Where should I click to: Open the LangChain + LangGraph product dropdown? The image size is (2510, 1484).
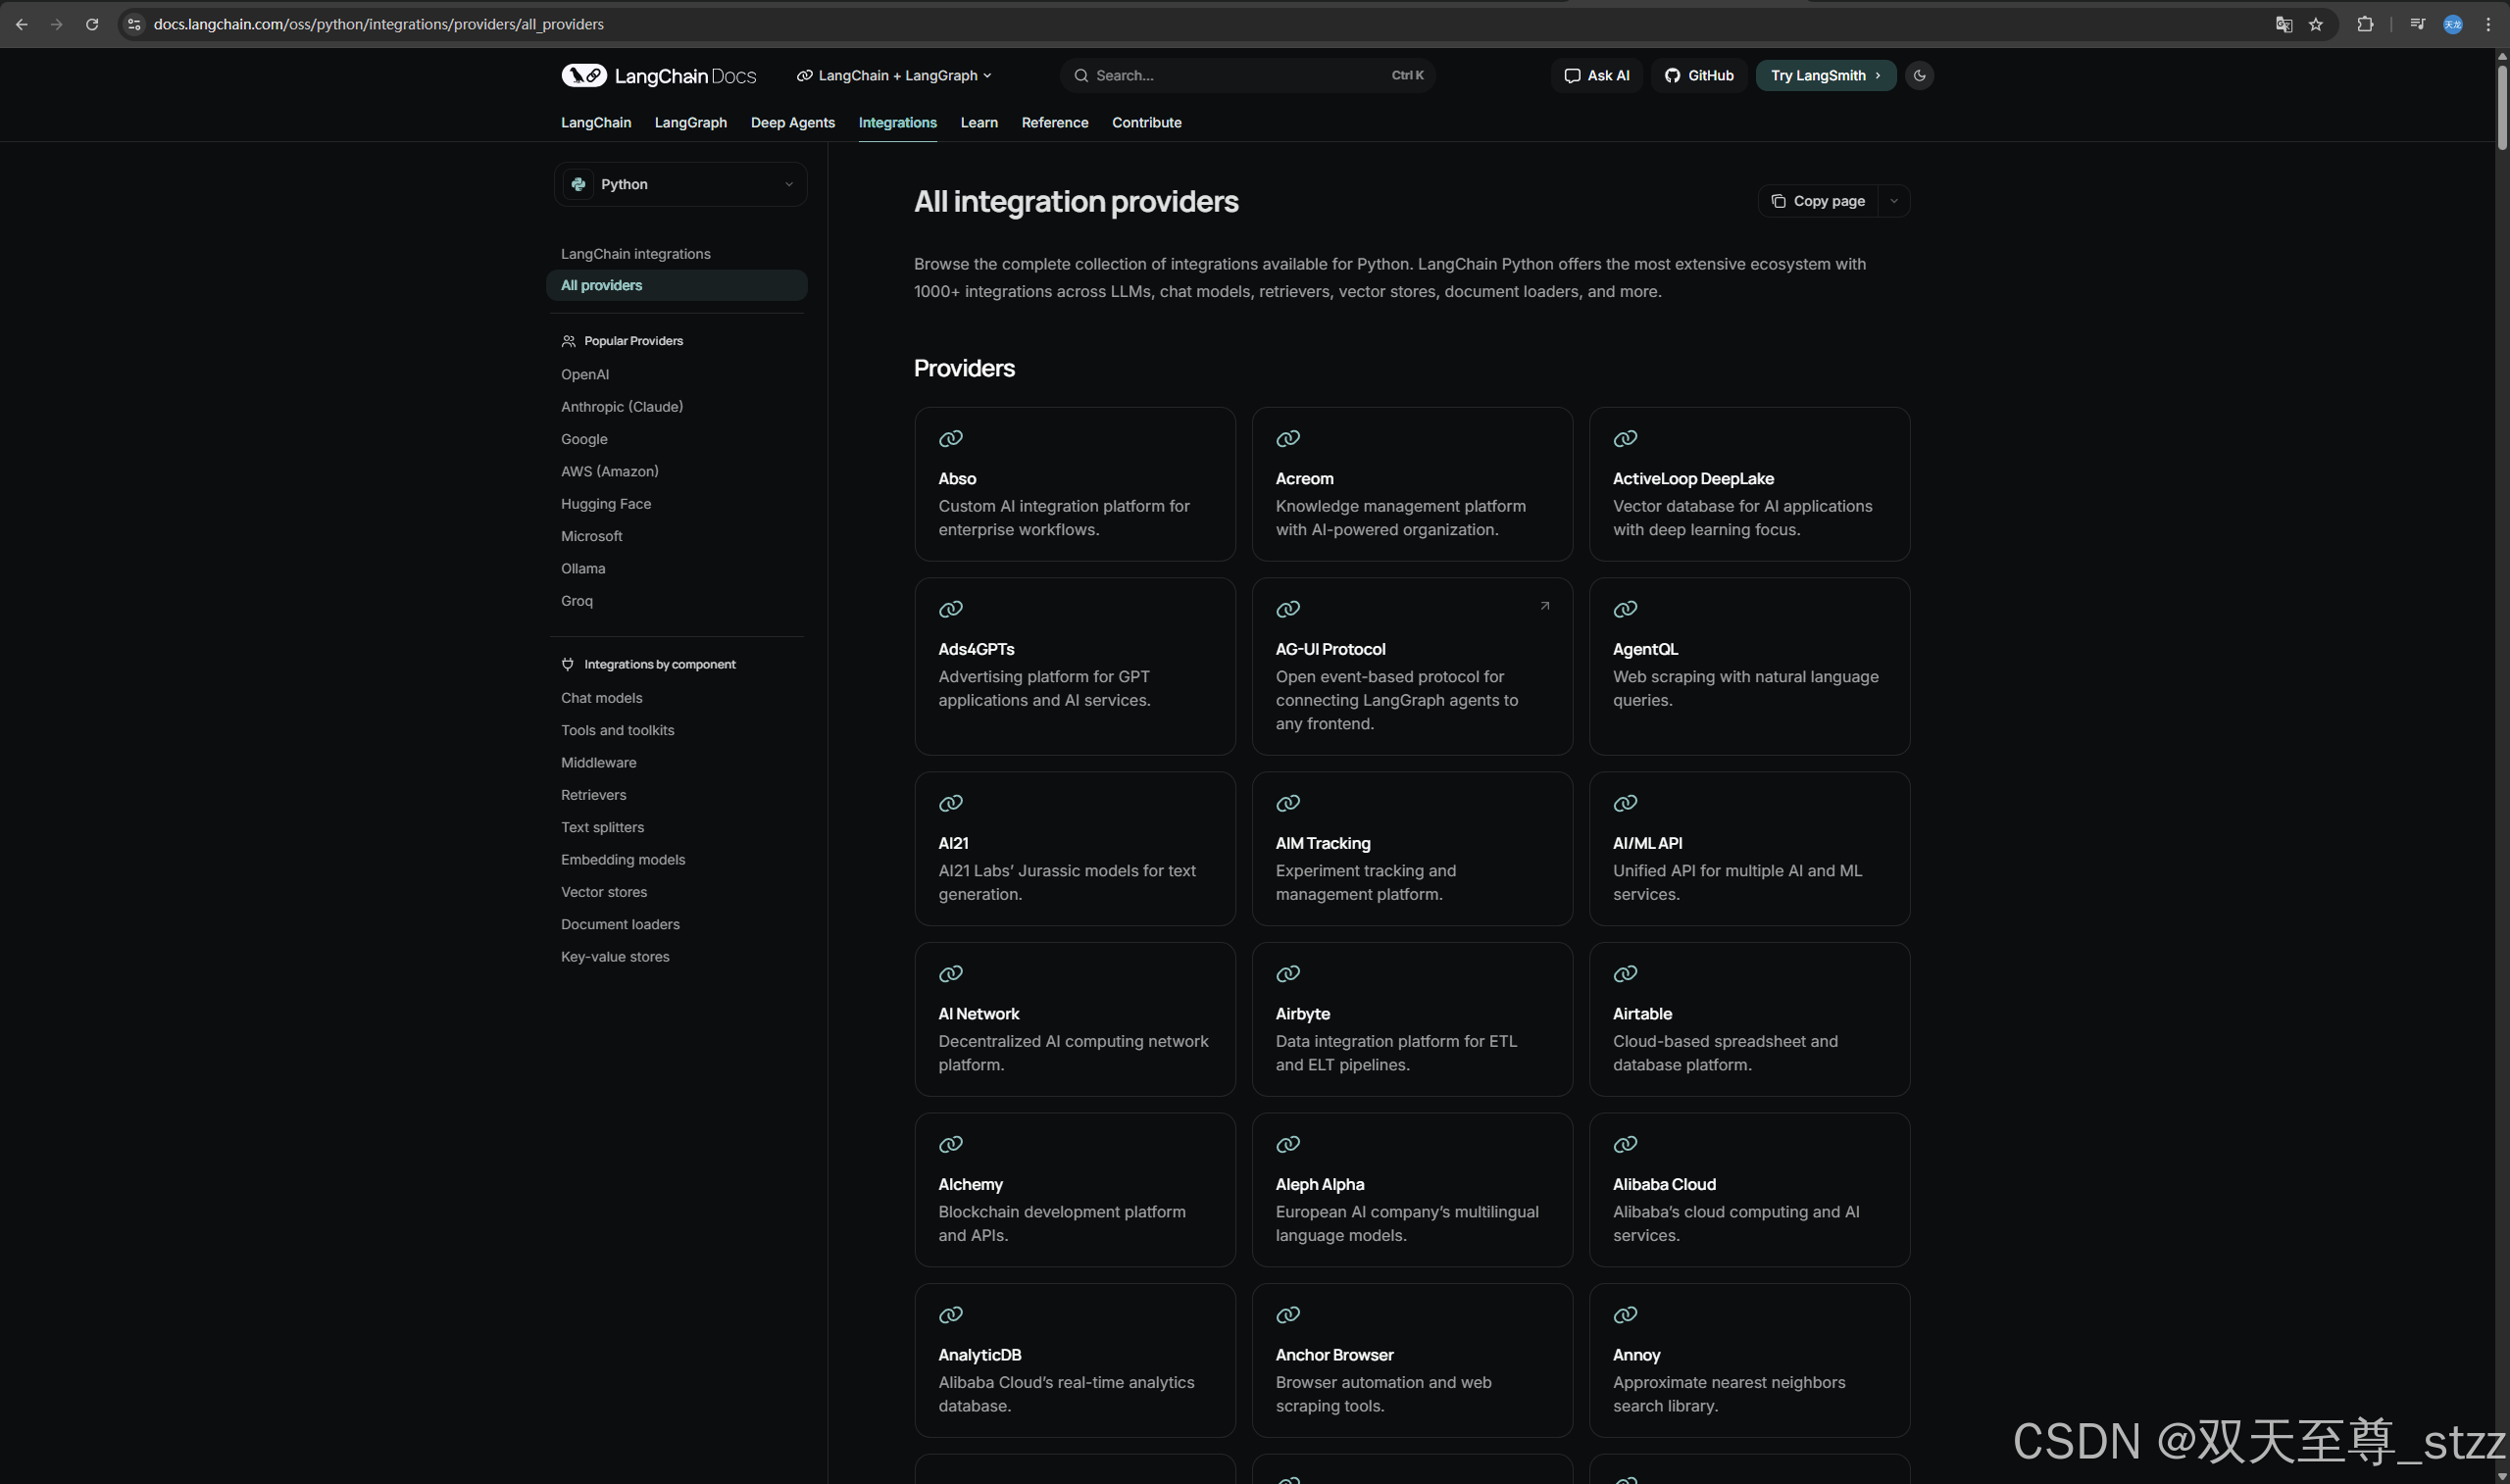pyautogui.click(x=894, y=76)
